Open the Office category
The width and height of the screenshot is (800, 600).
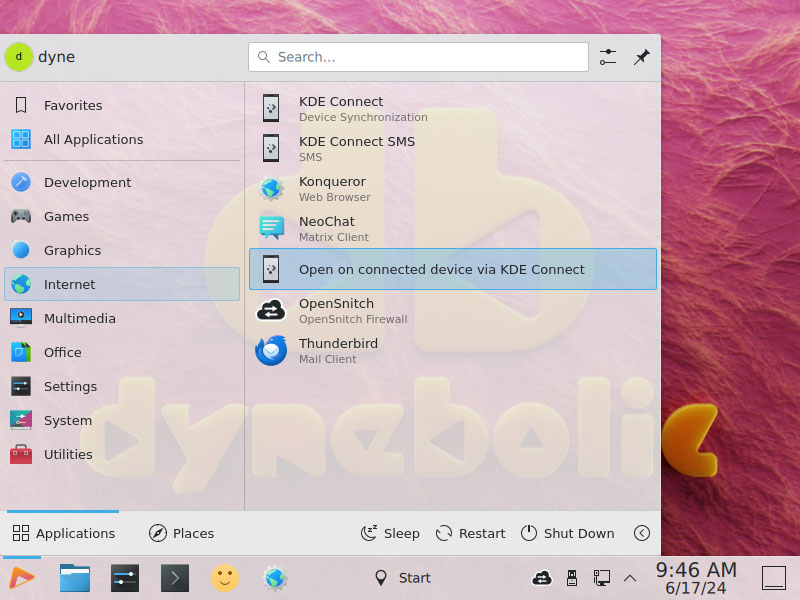click(122, 353)
